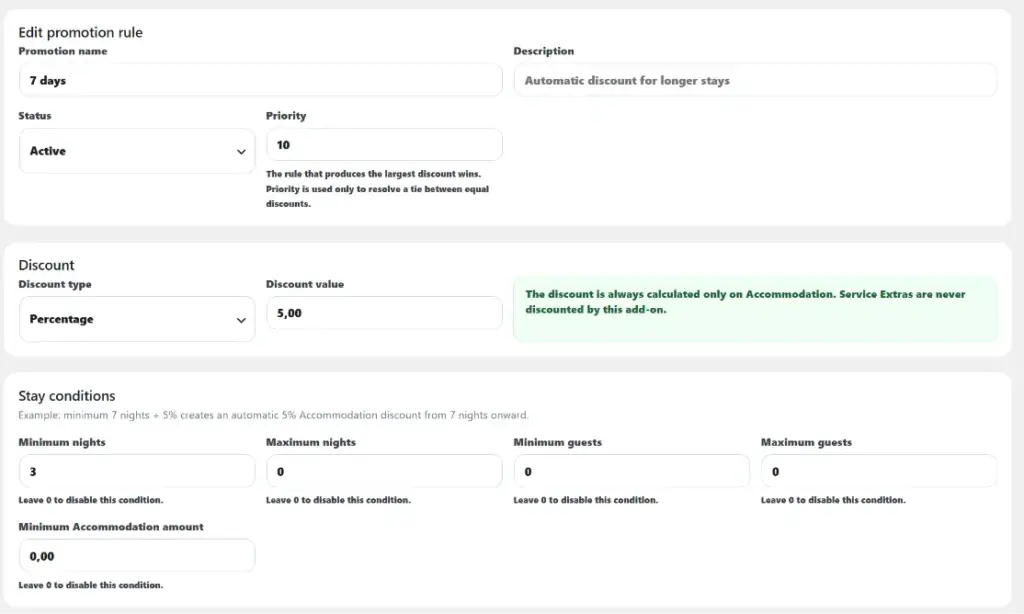
Task: Click the Discount section heading
Action: click(46, 265)
